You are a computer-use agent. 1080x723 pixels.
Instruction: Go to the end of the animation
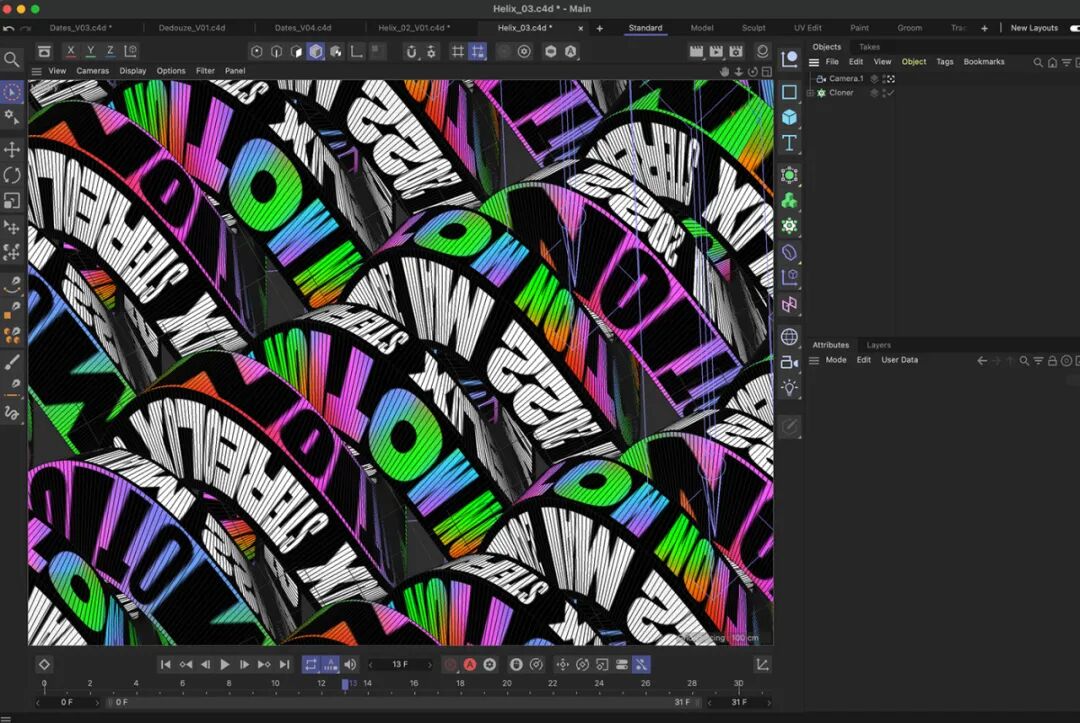click(x=284, y=664)
